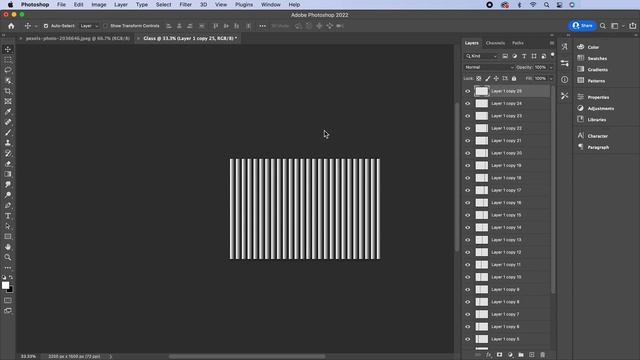Viewport: 640px width, 360px height.
Task: Click lock transparent pixels icon
Action: tap(479, 78)
